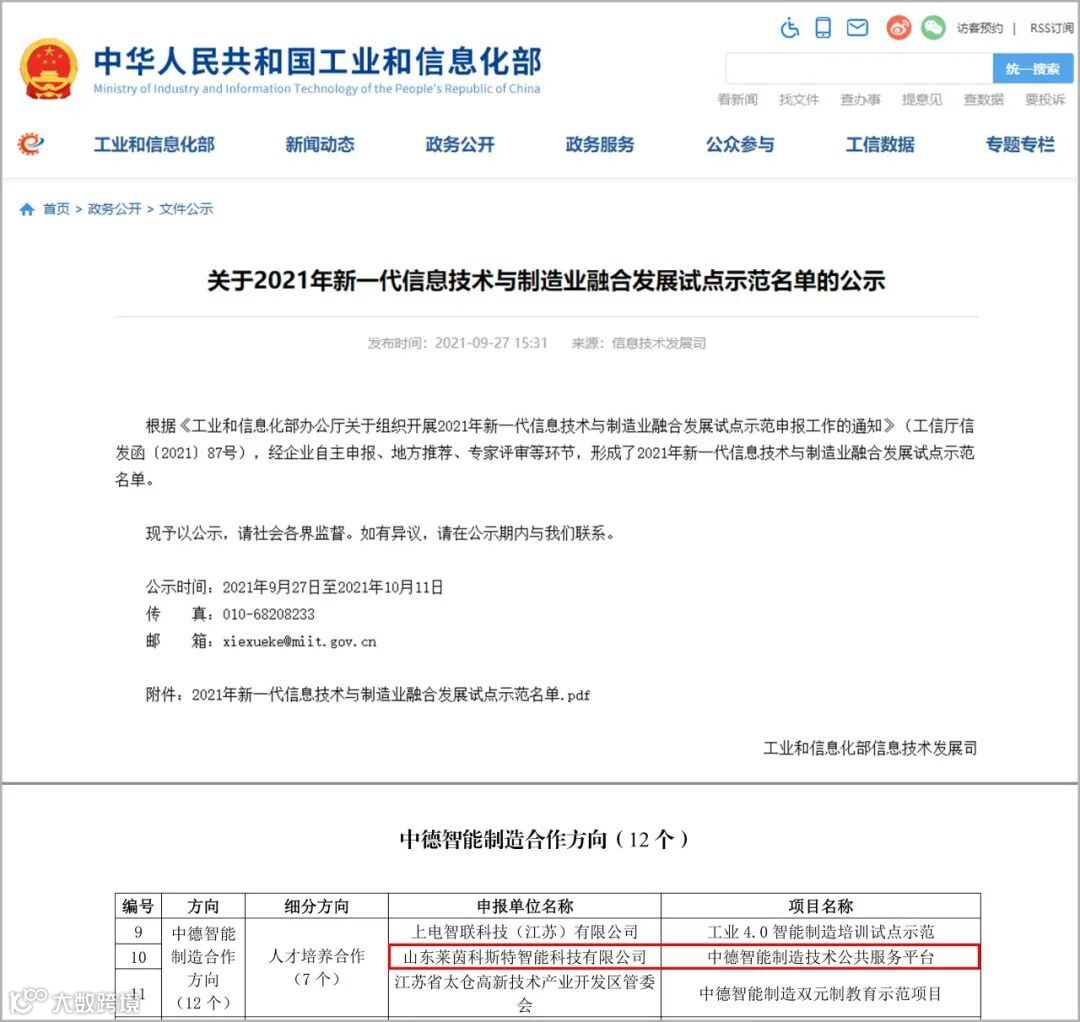Click table header 细分方向

pyautogui.click(x=317, y=906)
